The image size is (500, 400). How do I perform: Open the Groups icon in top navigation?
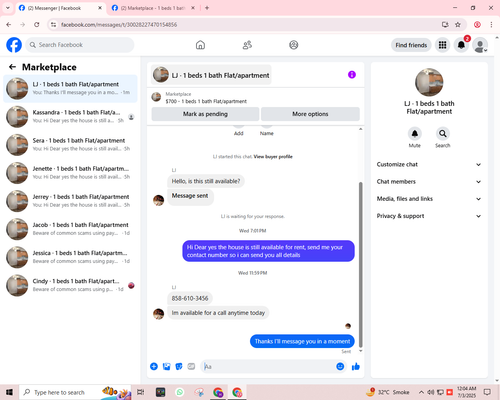tap(294, 45)
